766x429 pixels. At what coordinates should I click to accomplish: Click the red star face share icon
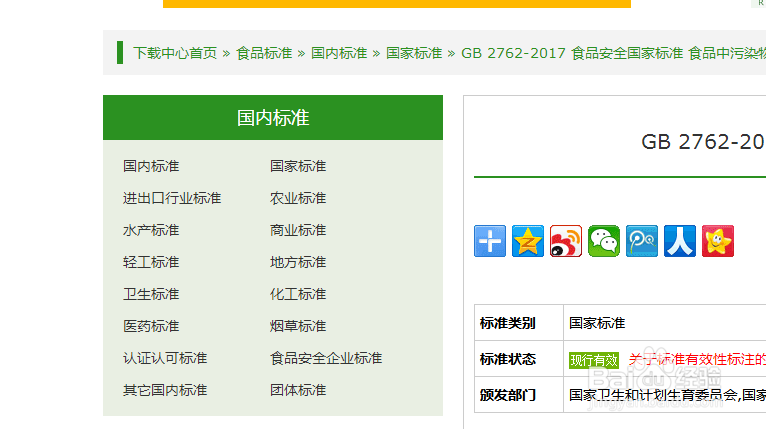click(x=718, y=241)
